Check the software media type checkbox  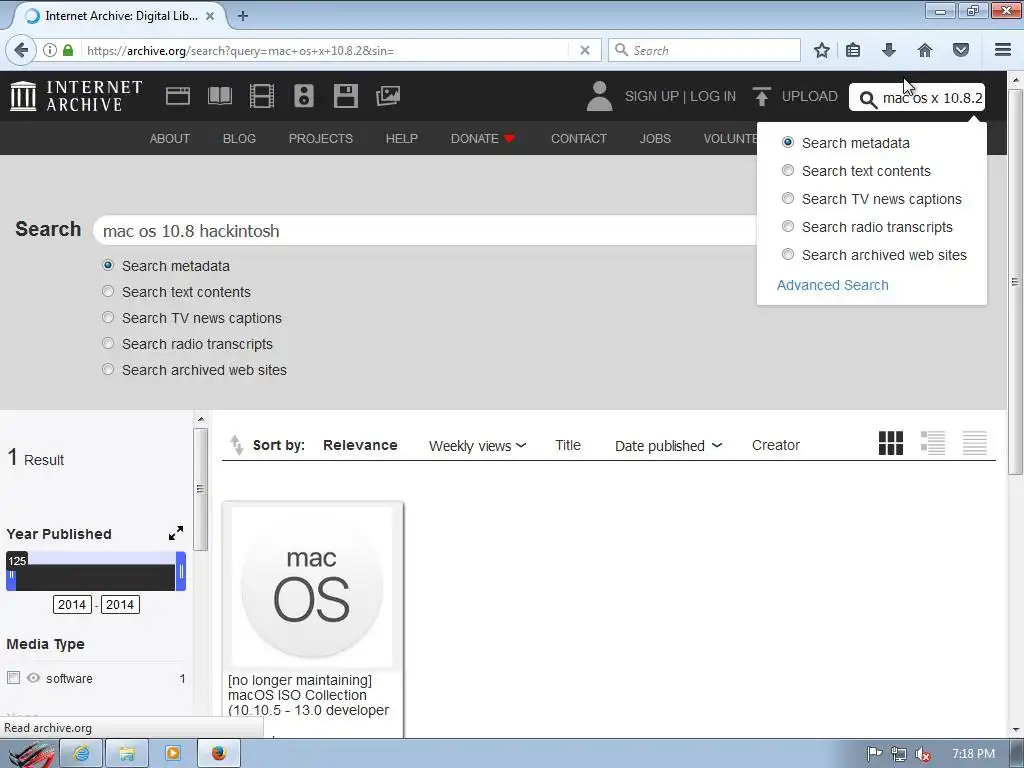click(14, 678)
